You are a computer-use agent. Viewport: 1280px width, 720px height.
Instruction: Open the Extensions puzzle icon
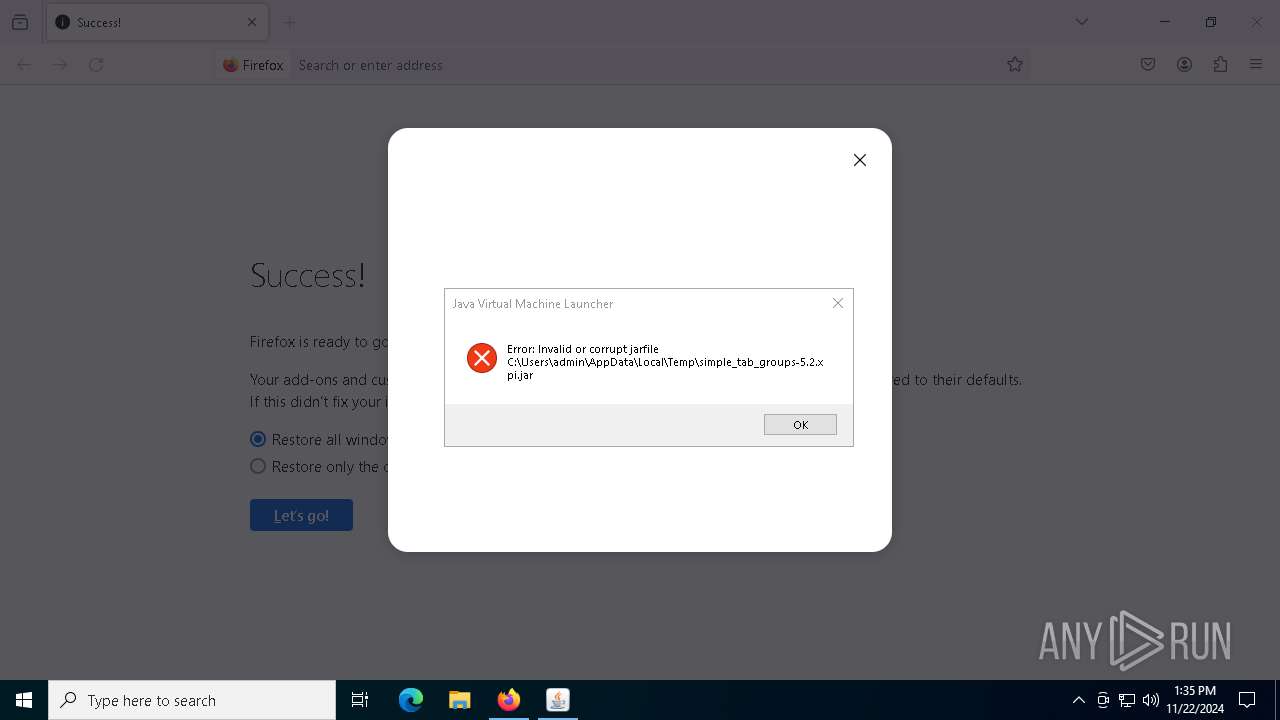coord(1220,65)
